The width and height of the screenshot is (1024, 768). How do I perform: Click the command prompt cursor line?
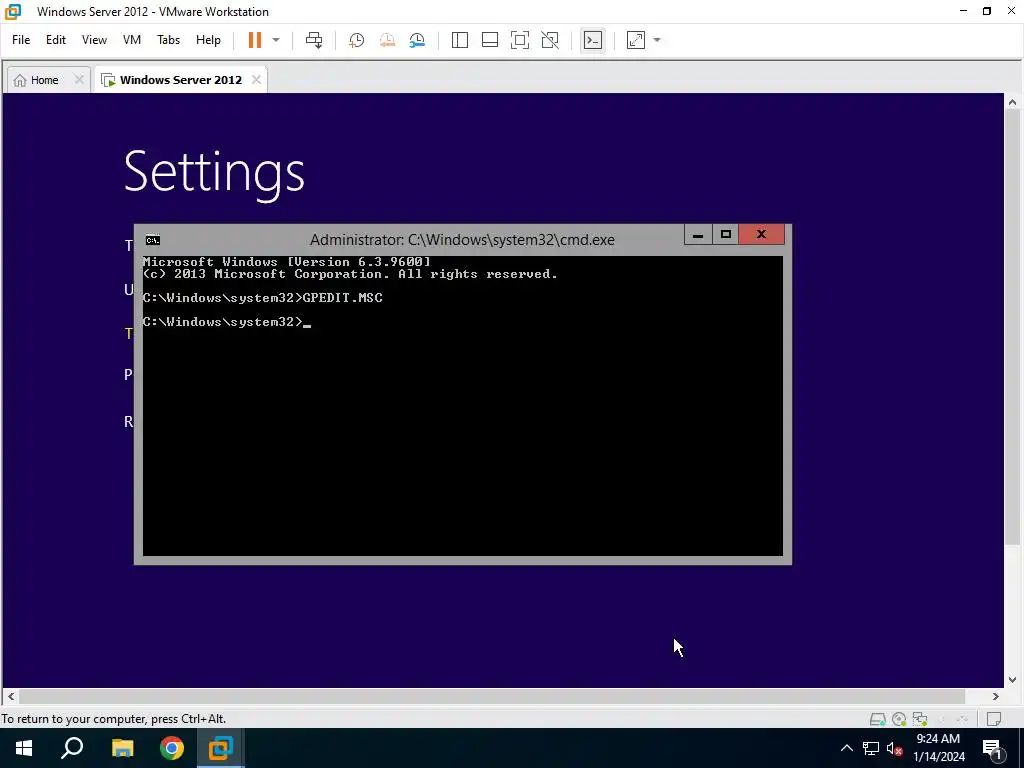point(227,322)
